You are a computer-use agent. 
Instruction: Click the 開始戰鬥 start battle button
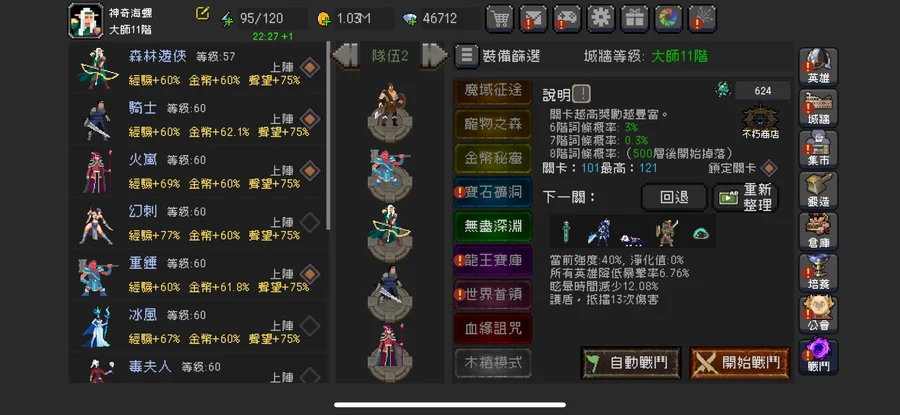point(740,363)
